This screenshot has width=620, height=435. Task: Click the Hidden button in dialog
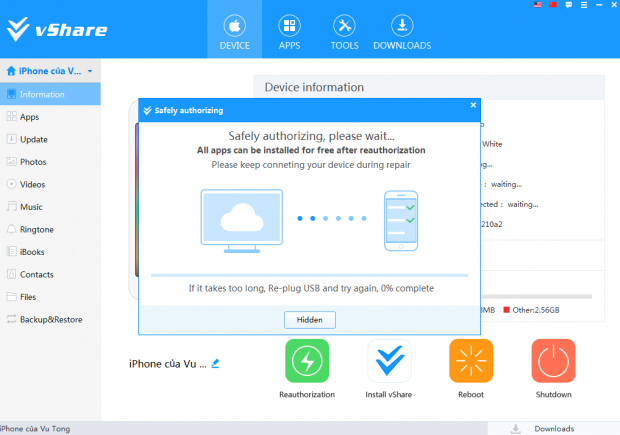pyautogui.click(x=309, y=320)
